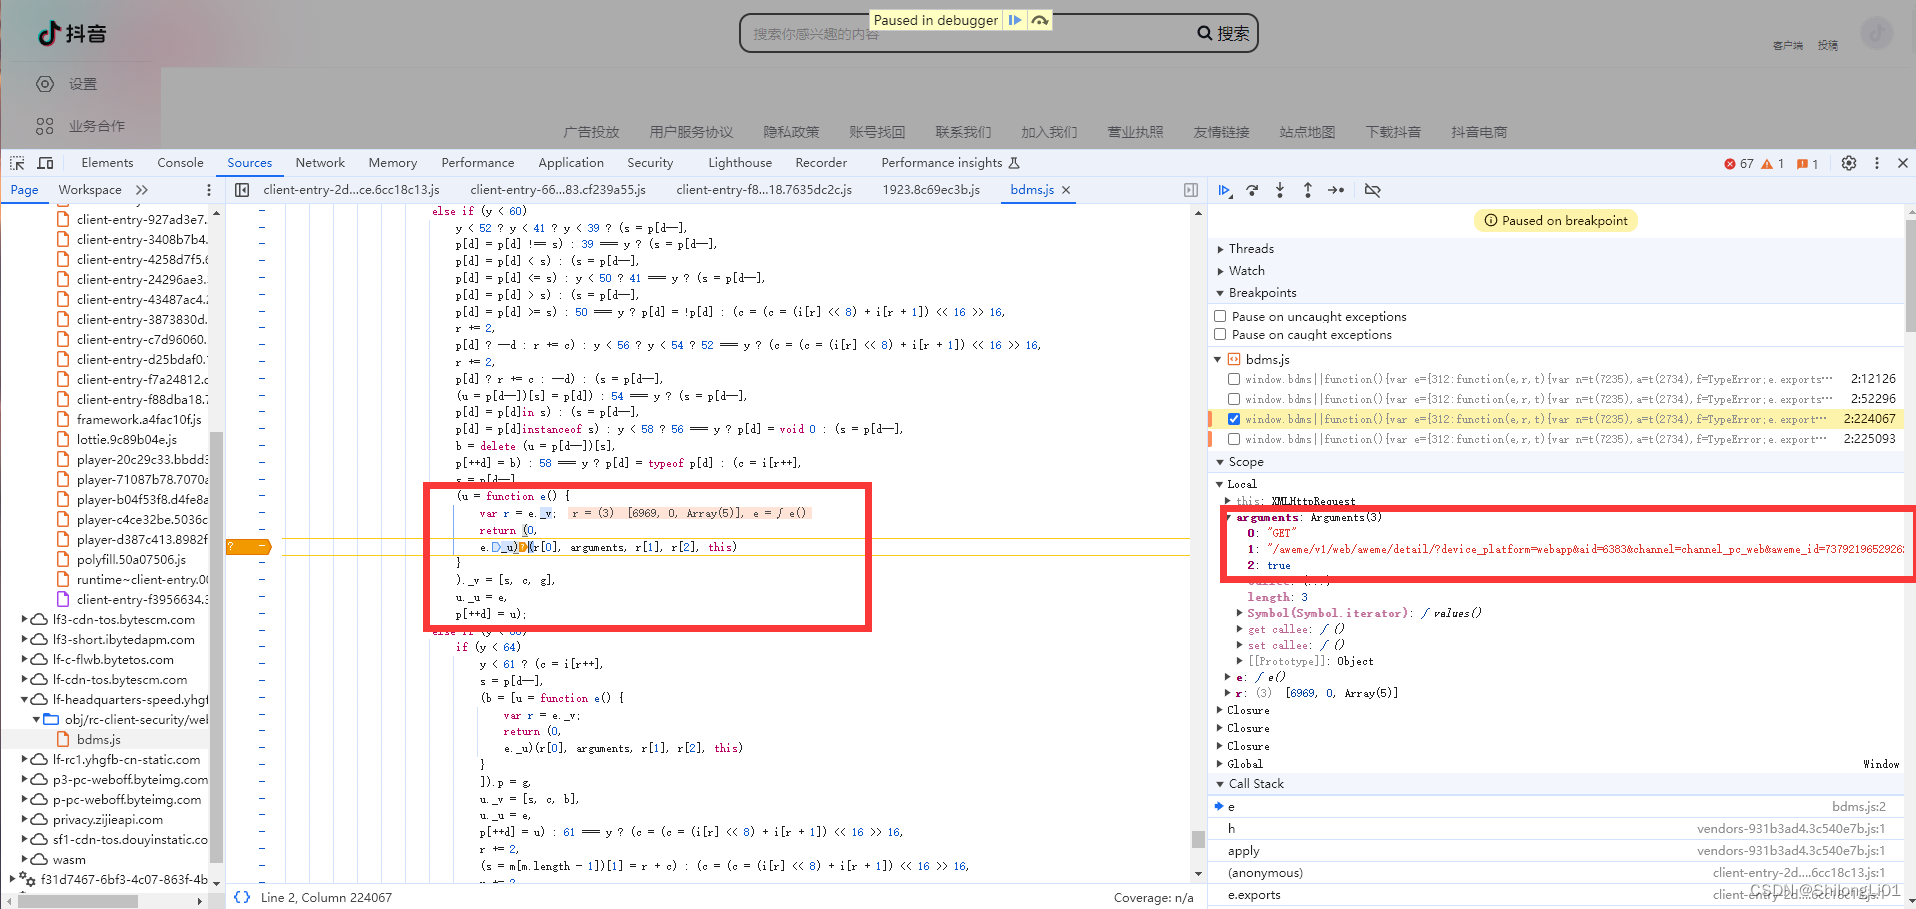Pretty print the source with braces icon
The height and width of the screenshot is (909, 1916).
pos(242,897)
